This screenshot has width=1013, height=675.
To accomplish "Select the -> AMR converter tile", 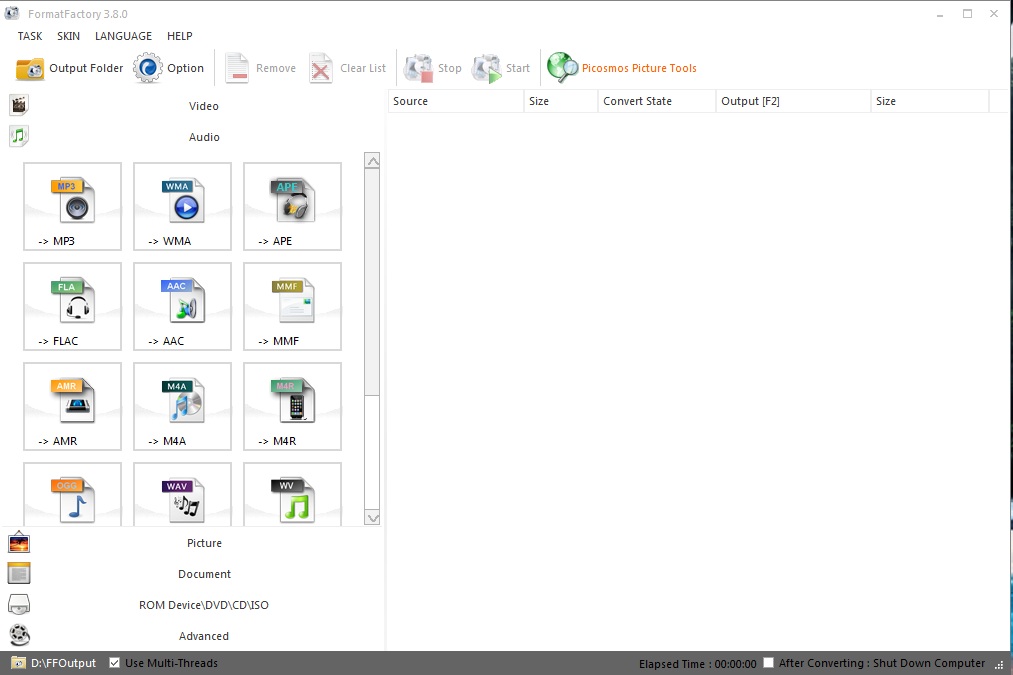I will (x=72, y=406).
